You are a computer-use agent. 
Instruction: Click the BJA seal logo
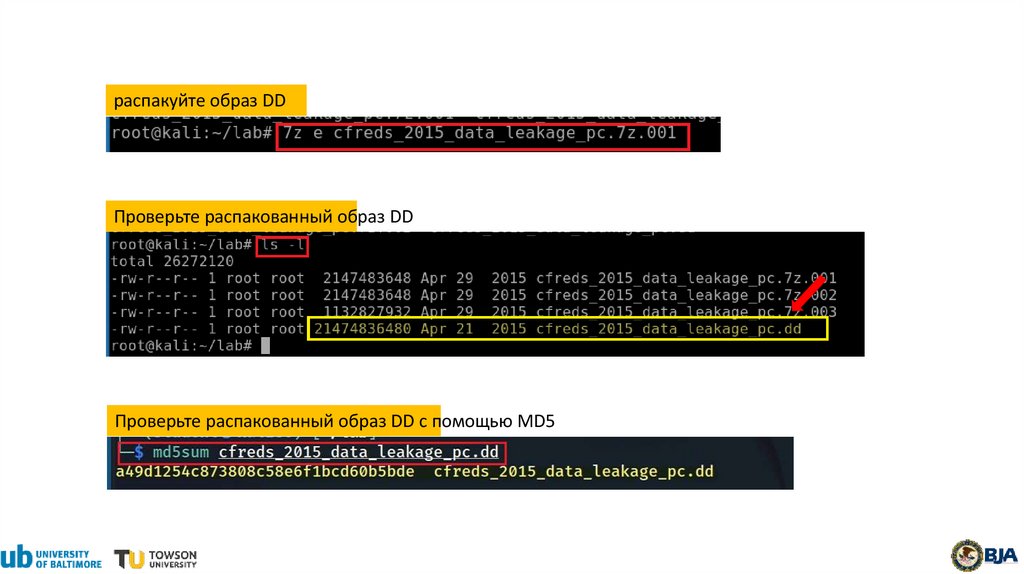tap(984, 555)
